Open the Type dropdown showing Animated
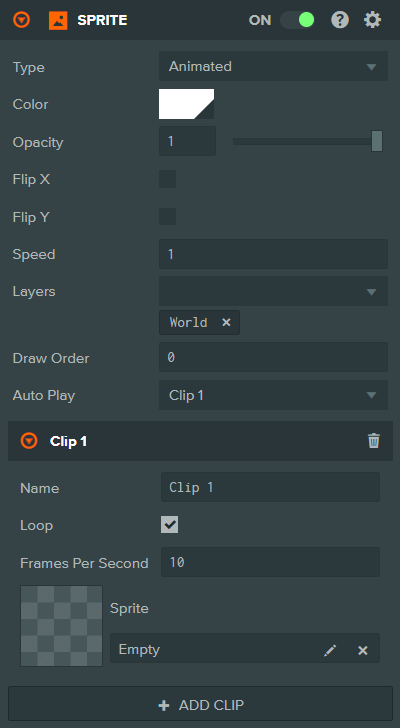The height and width of the screenshot is (728, 400). pyautogui.click(x=273, y=66)
